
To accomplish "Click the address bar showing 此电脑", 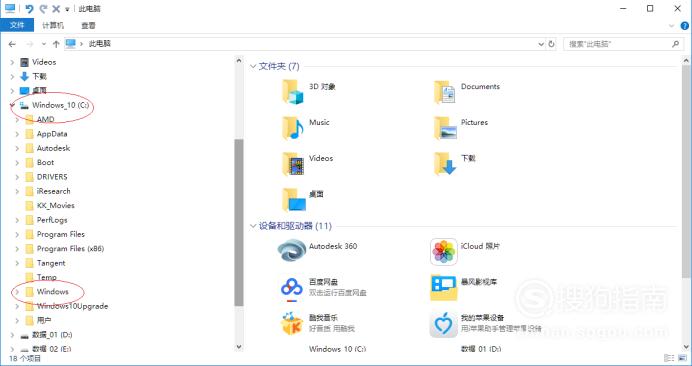I will click(x=305, y=44).
